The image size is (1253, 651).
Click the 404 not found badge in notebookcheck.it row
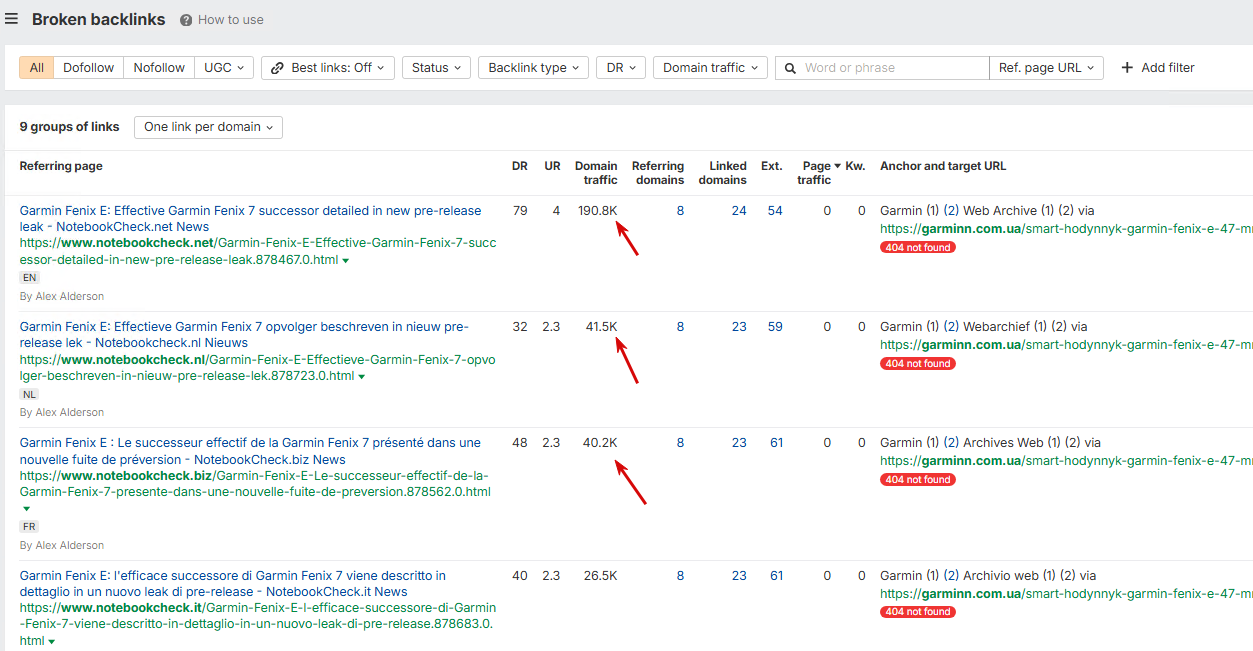click(x=917, y=612)
